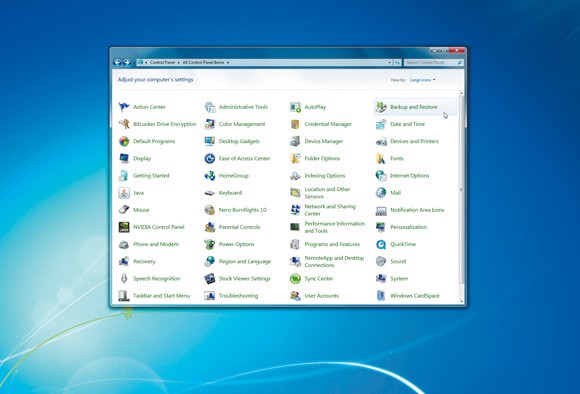The image size is (580, 394).
Task: Click the HomeGroup icon
Action: (209, 176)
